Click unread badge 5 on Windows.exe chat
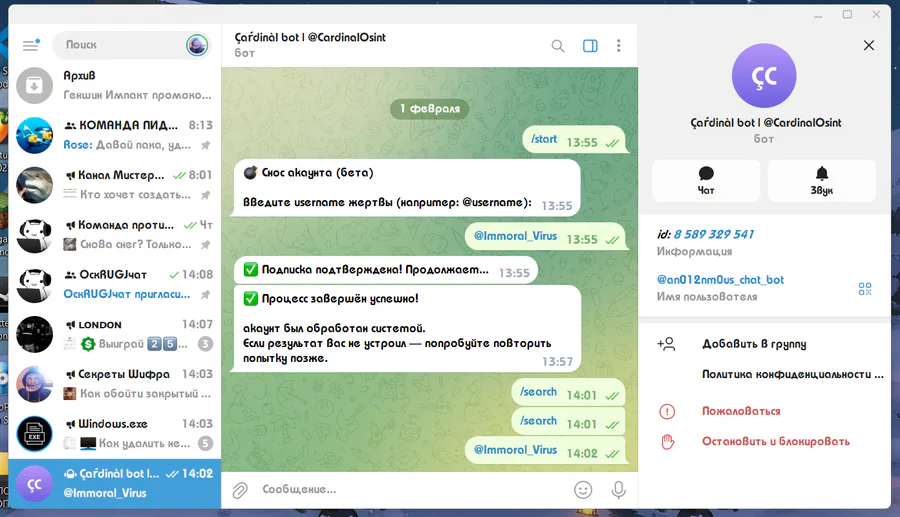 click(x=205, y=443)
